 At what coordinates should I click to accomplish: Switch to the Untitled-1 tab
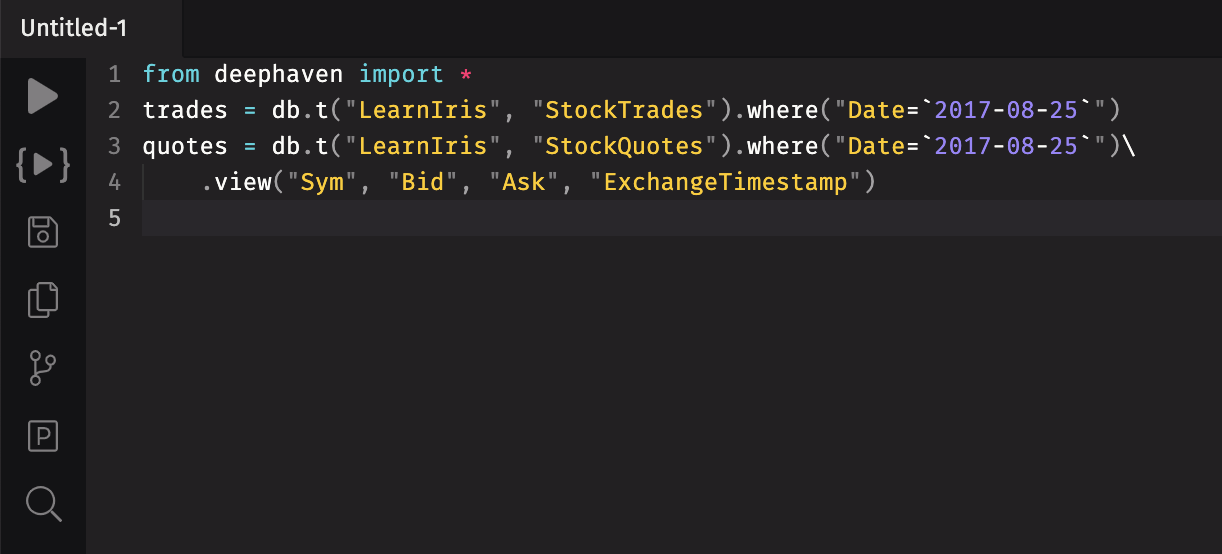[74, 28]
